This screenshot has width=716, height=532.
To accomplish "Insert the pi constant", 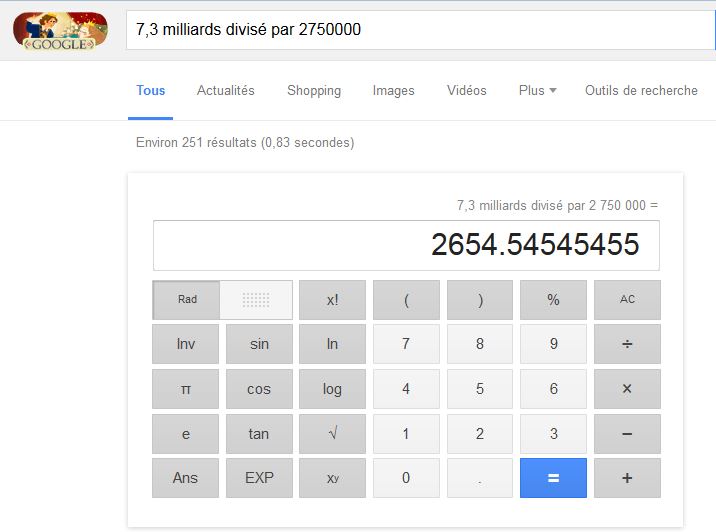I will pyautogui.click(x=185, y=389).
